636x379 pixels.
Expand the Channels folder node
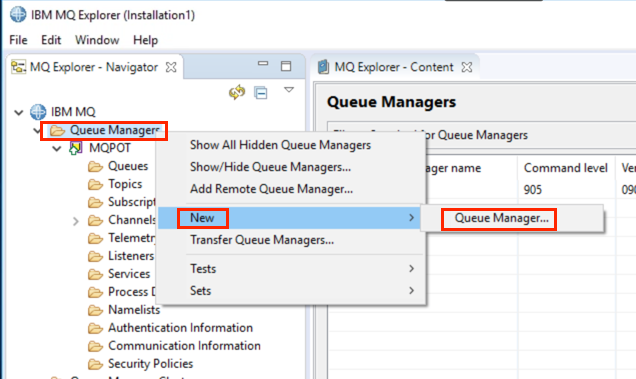pyautogui.click(x=76, y=221)
